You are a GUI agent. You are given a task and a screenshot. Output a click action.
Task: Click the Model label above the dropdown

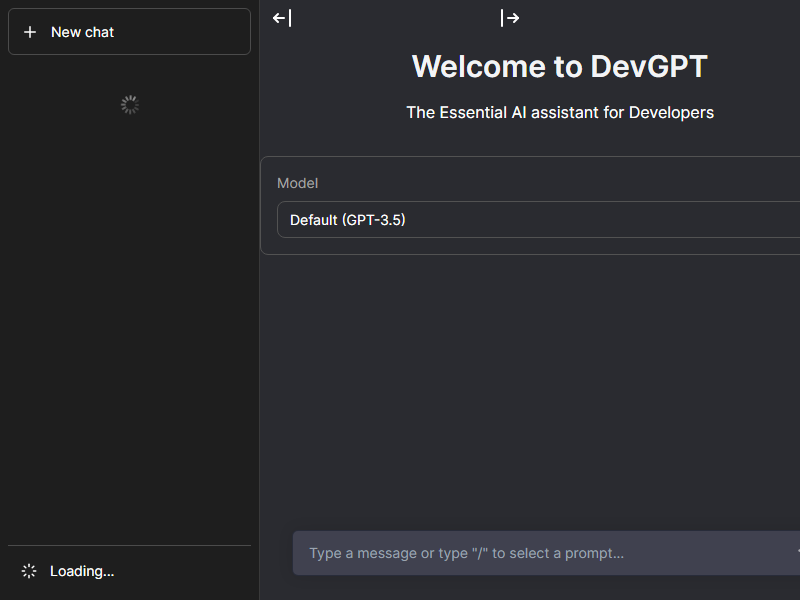click(x=297, y=183)
